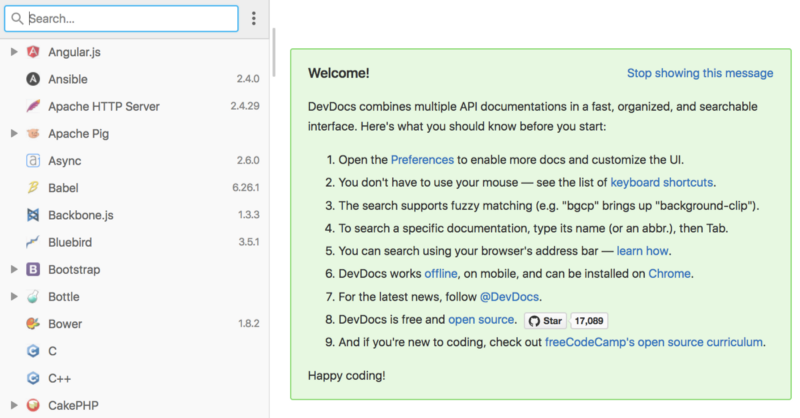Click Stop showing this message

click(x=700, y=73)
